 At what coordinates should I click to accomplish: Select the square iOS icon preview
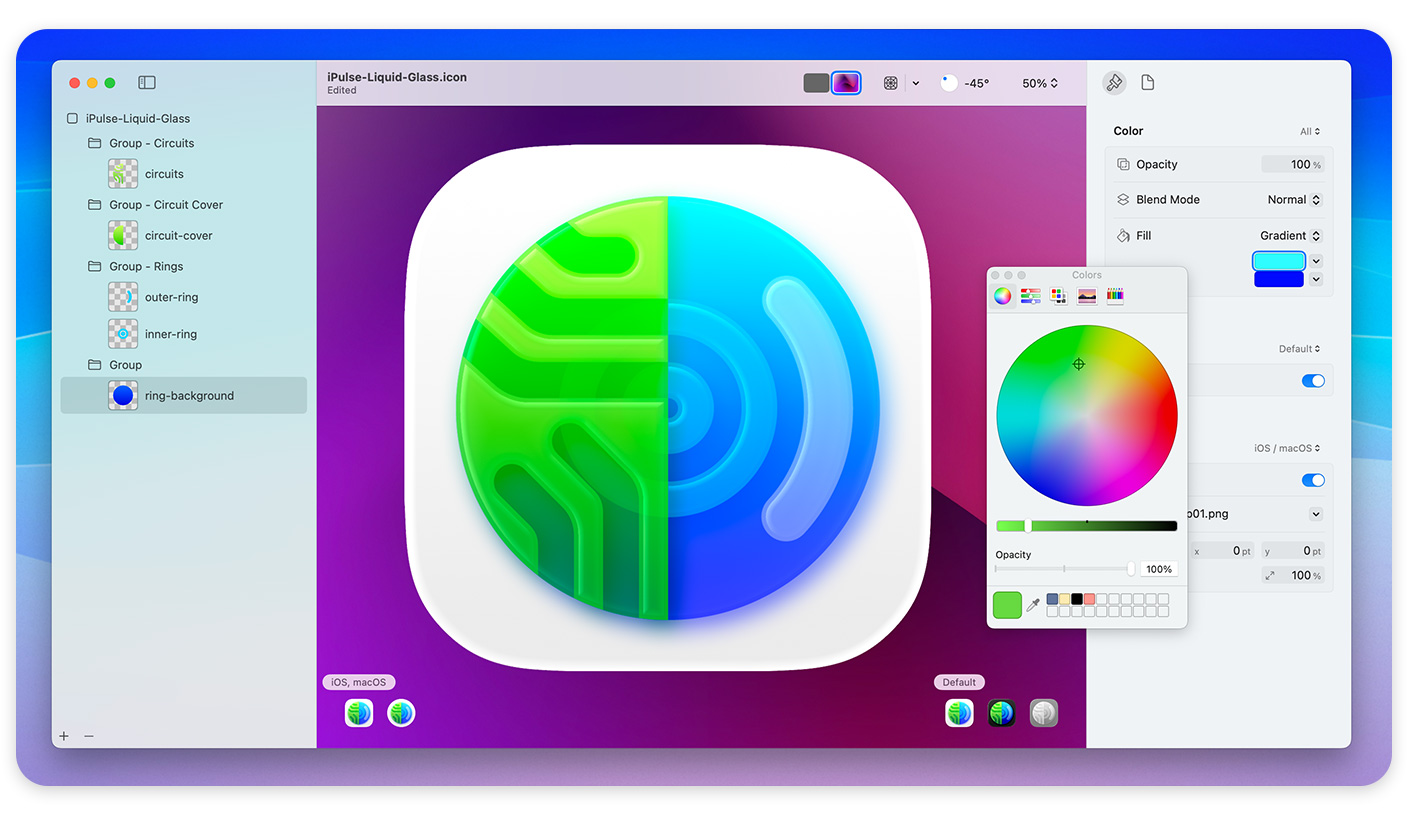coord(359,713)
